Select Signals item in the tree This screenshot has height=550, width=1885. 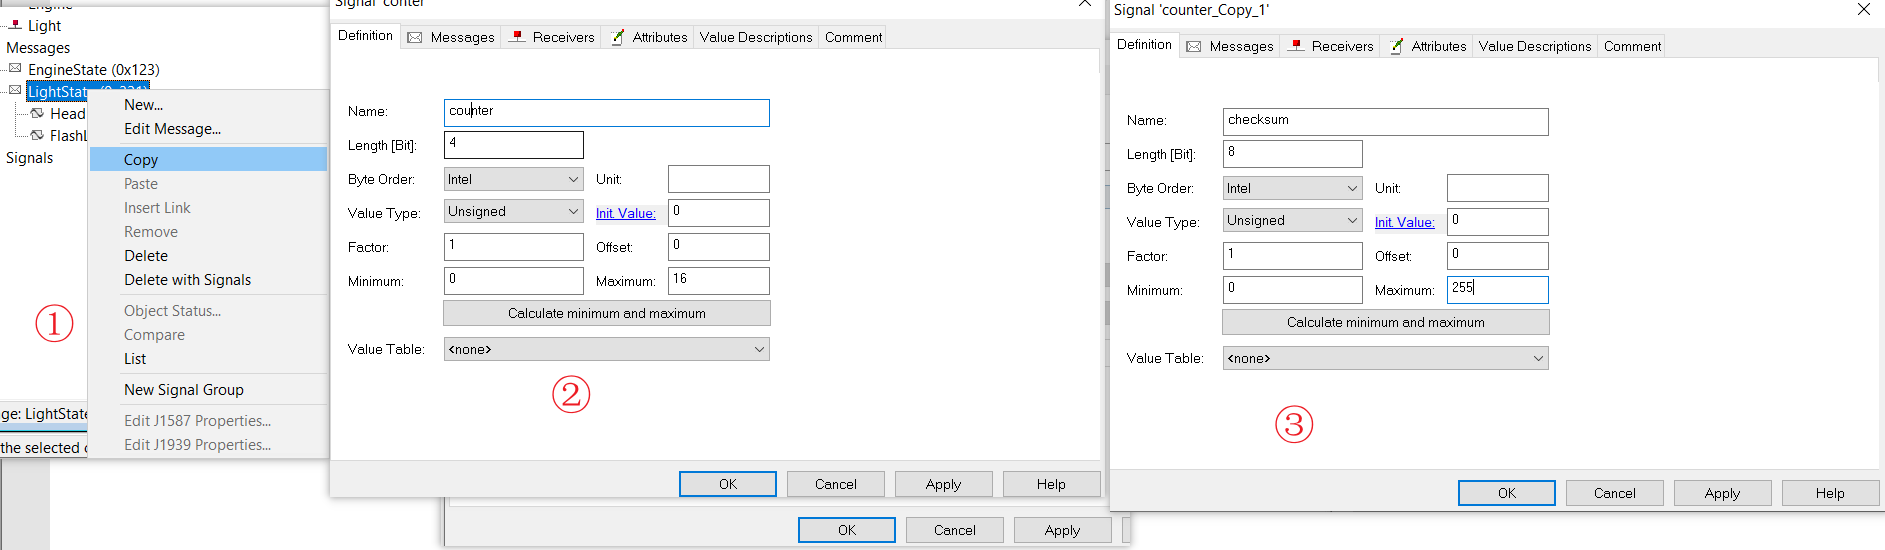pyautogui.click(x=30, y=158)
